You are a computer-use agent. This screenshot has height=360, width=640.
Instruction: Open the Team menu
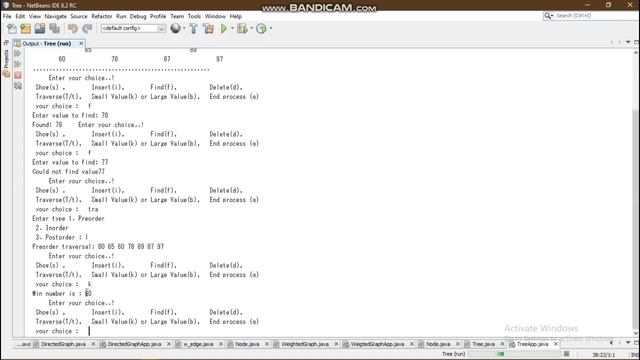coord(177,16)
